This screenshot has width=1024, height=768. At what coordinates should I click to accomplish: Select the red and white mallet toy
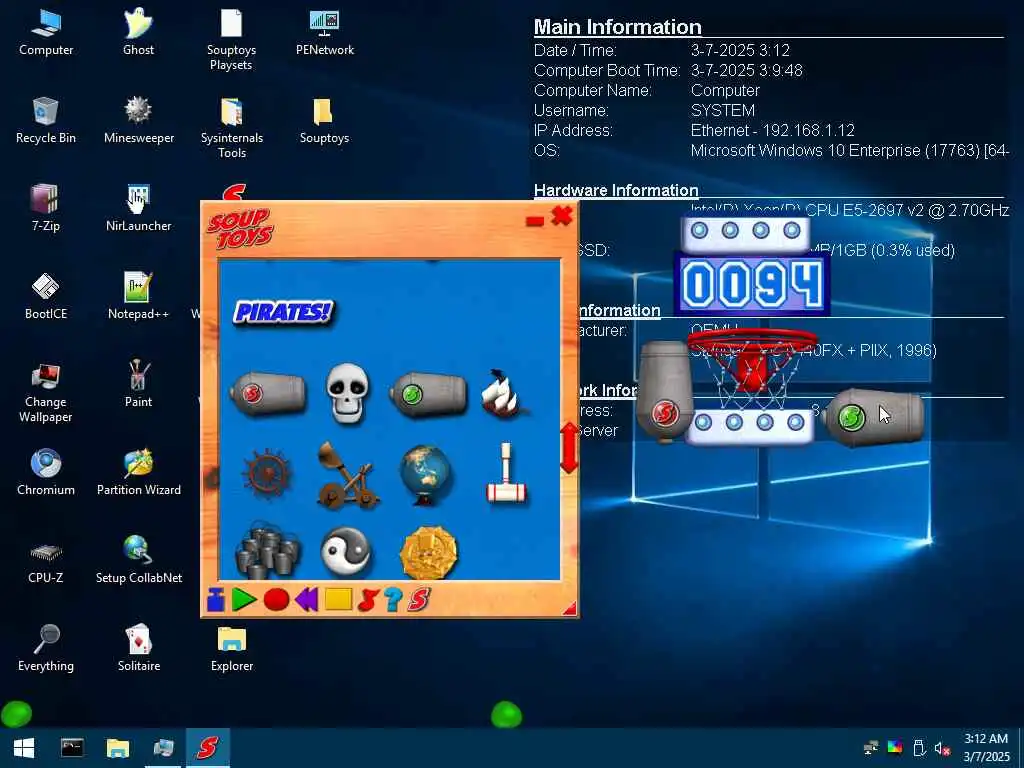tap(506, 473)
